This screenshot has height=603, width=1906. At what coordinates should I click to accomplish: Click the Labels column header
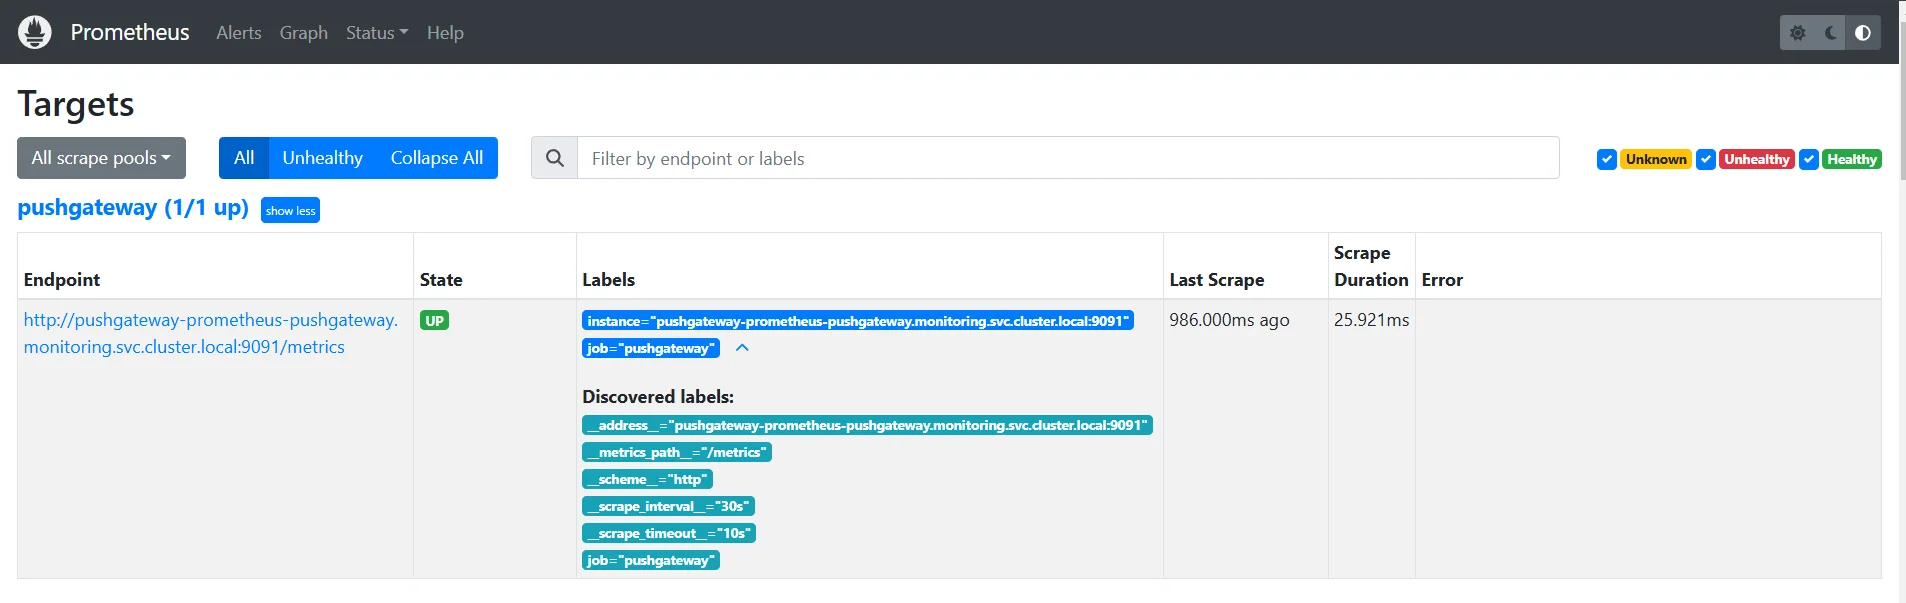609,280
